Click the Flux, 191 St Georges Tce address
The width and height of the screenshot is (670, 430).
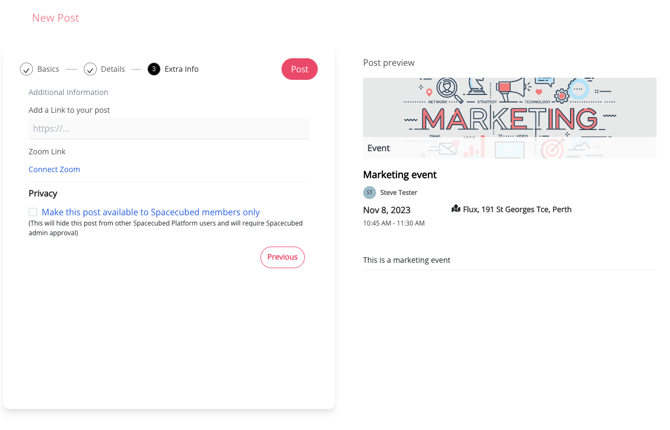pyautogui.click(x=517, y=209)
